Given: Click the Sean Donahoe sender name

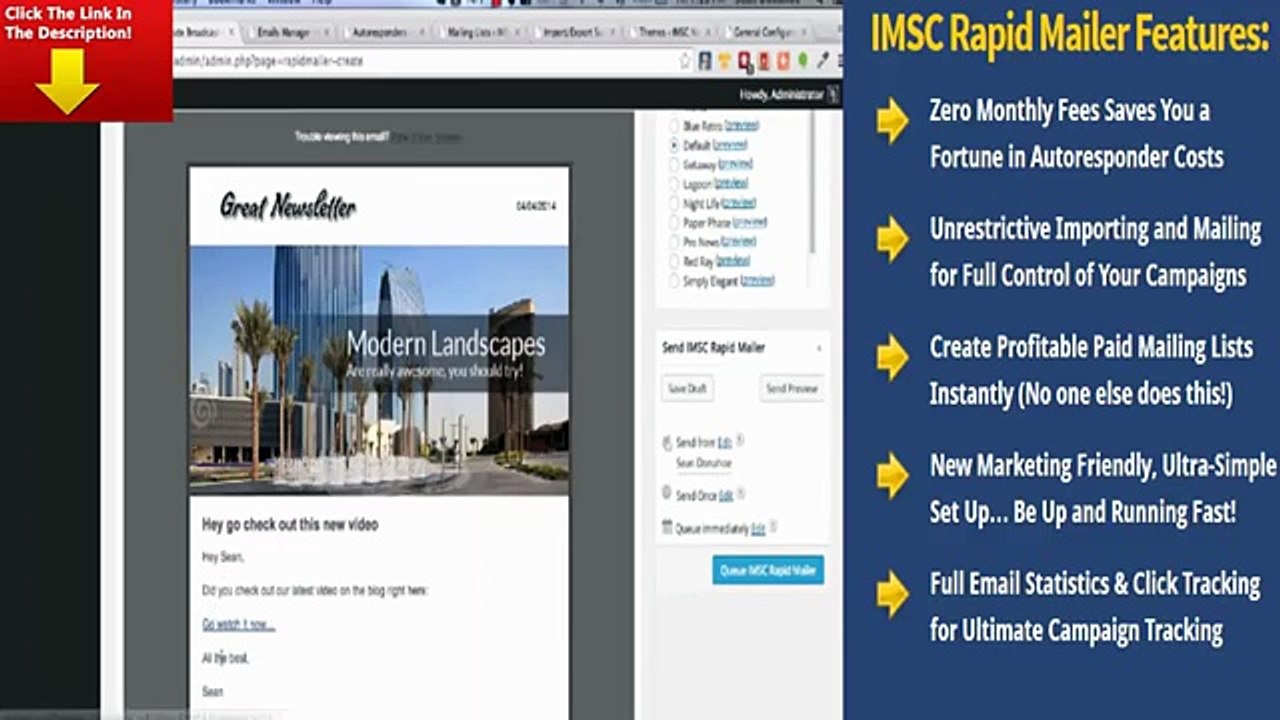Looking at the screenshot, I should 704,463.
